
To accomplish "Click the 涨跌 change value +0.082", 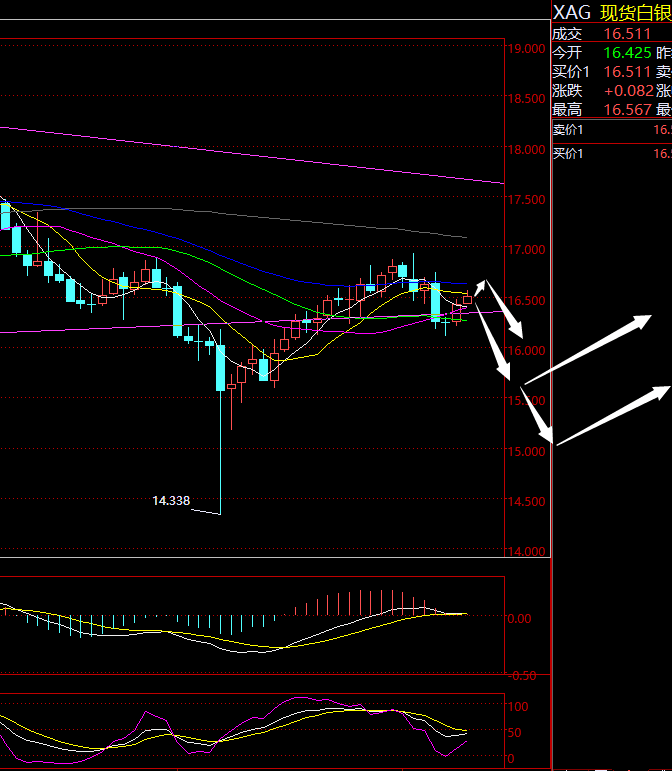I will (629, 90).
